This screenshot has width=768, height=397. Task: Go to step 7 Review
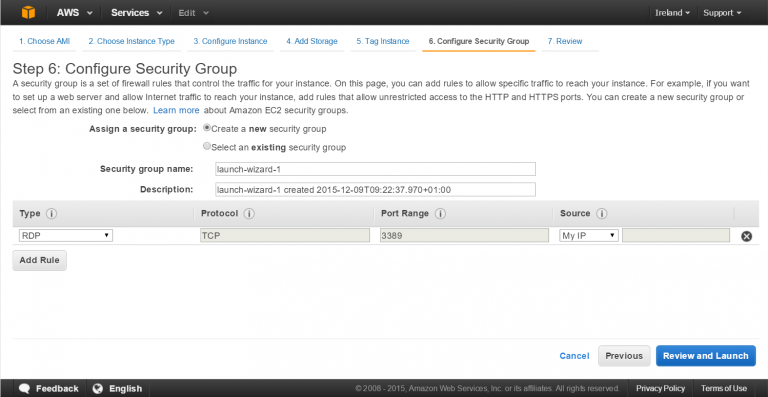click(565, 41)
